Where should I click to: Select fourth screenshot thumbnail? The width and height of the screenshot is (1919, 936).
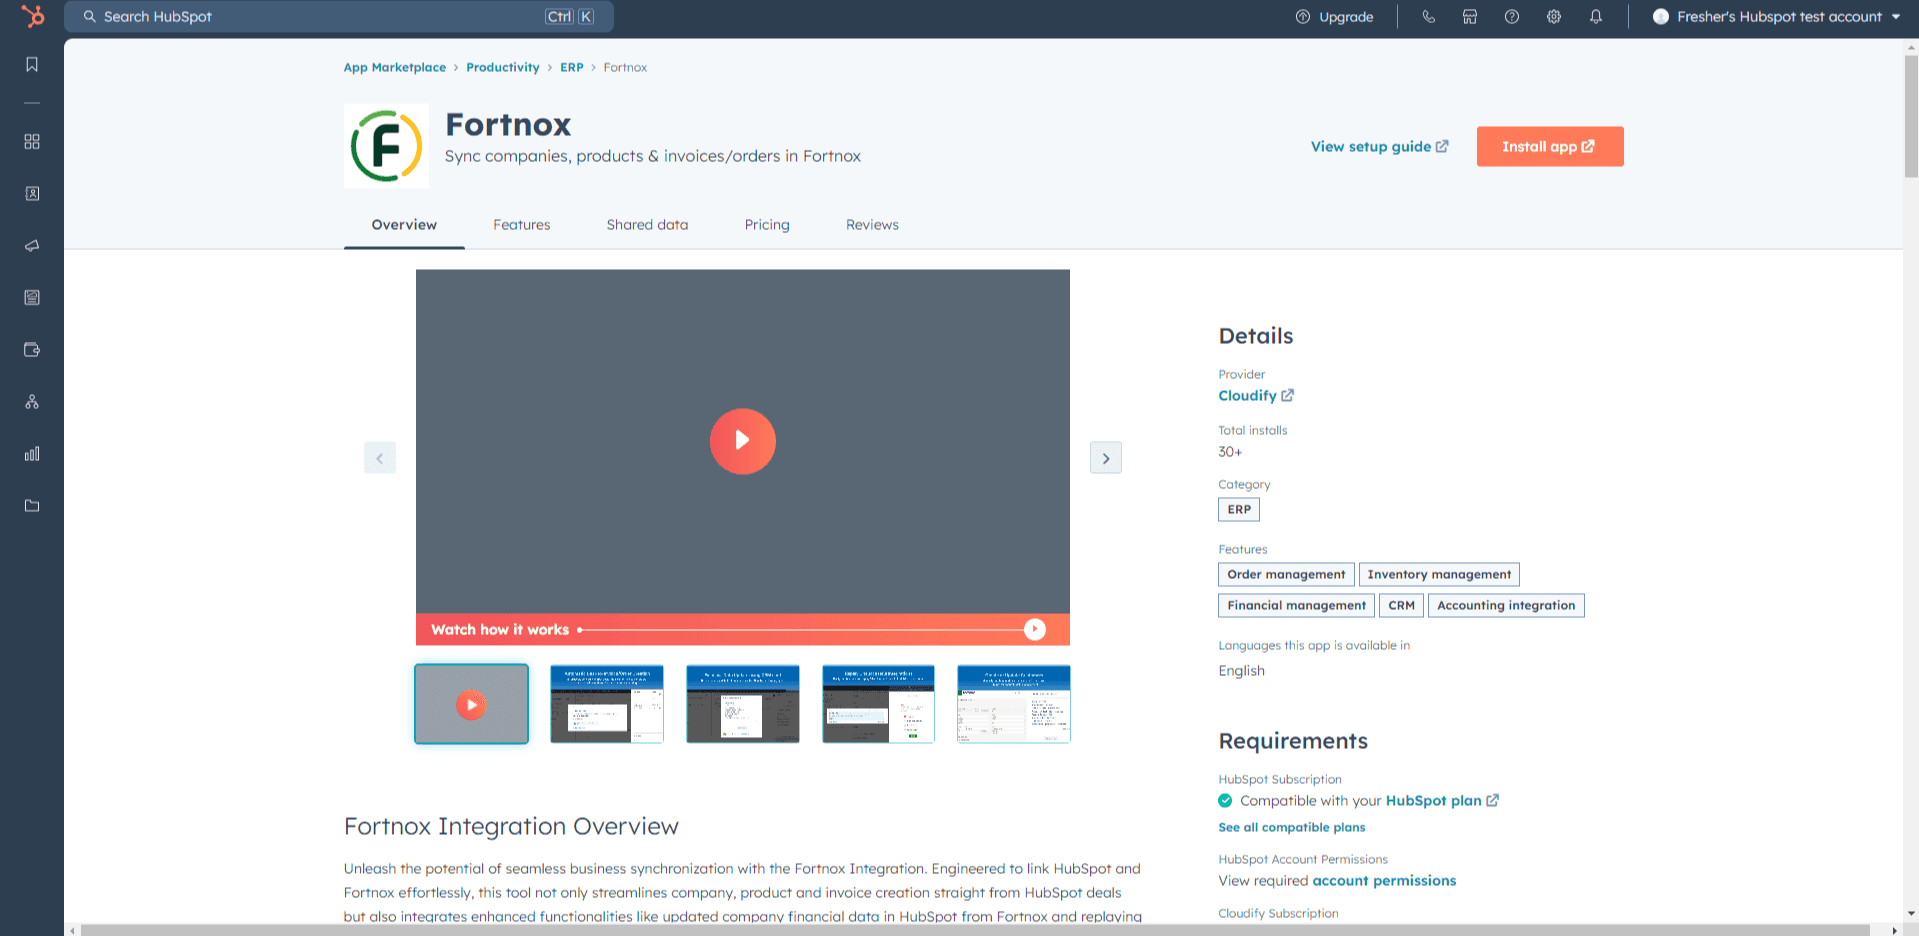coord(878,704)
